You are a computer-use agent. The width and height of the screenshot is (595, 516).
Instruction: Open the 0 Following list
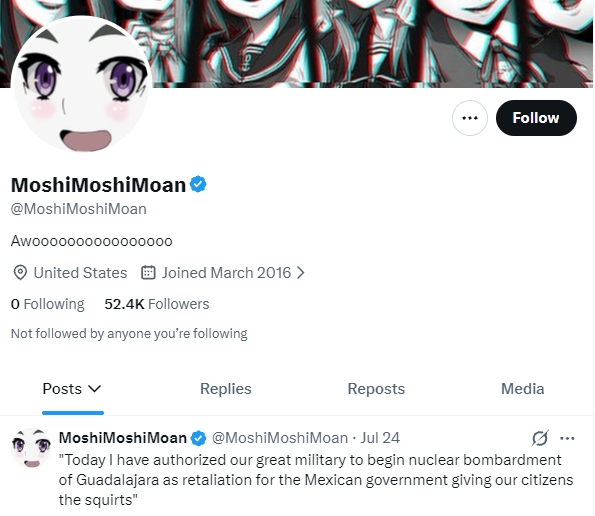pyautogui.click(x=48, y=304)
